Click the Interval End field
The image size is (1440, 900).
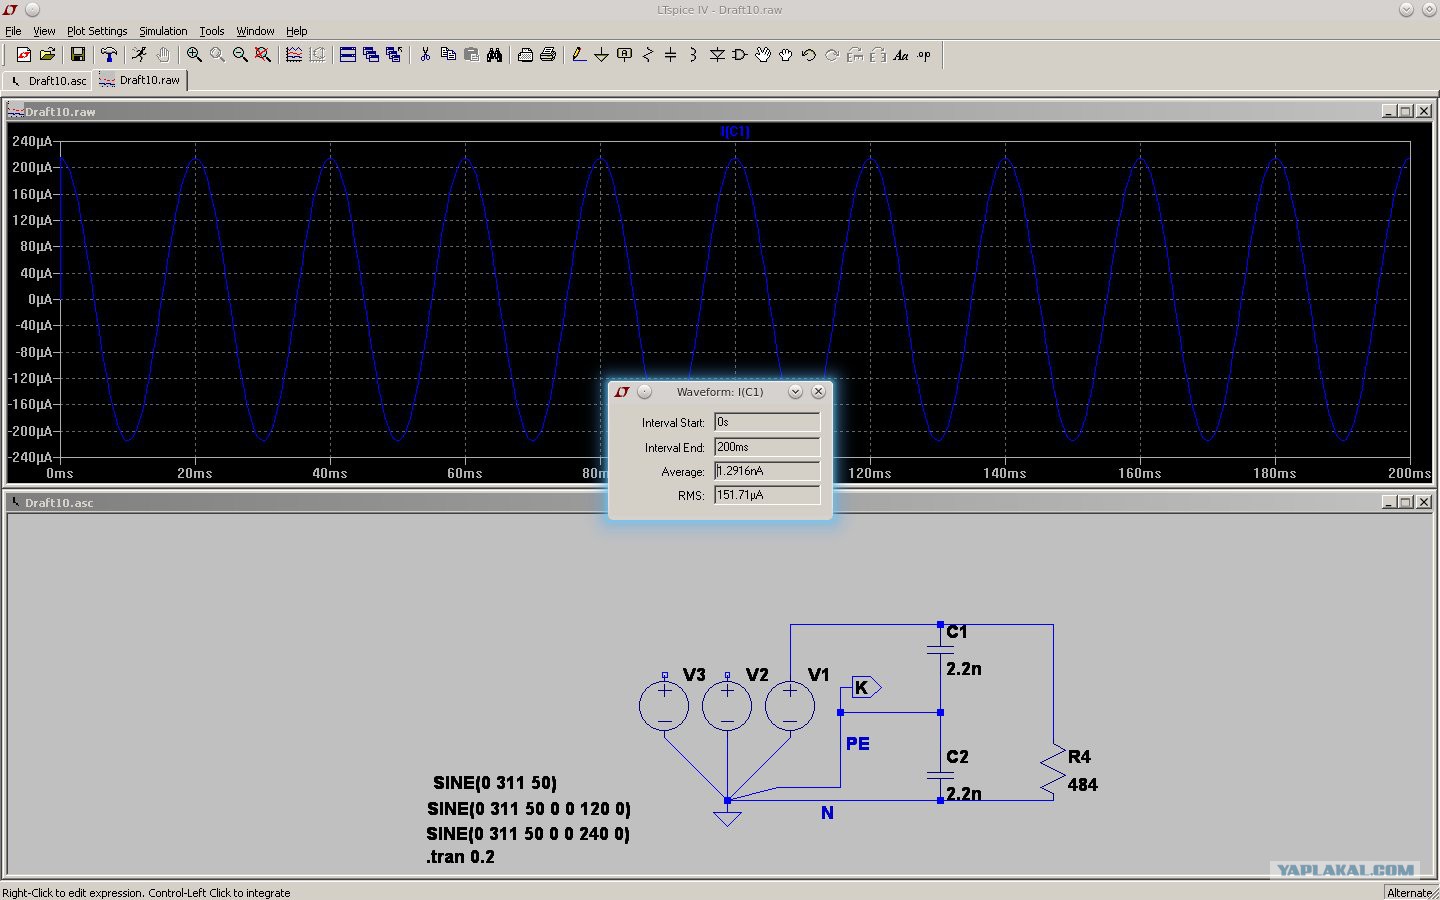(x=767, y=447)
